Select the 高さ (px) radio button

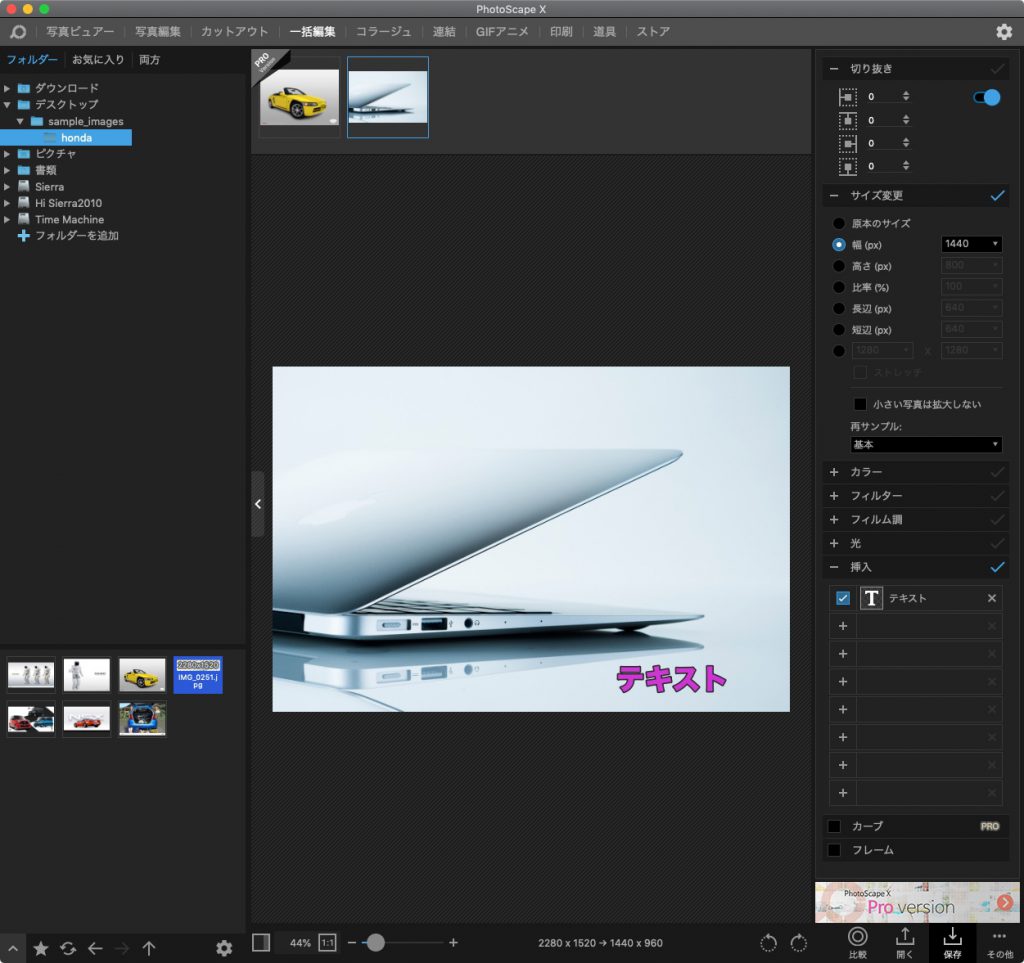coord(839,266)
